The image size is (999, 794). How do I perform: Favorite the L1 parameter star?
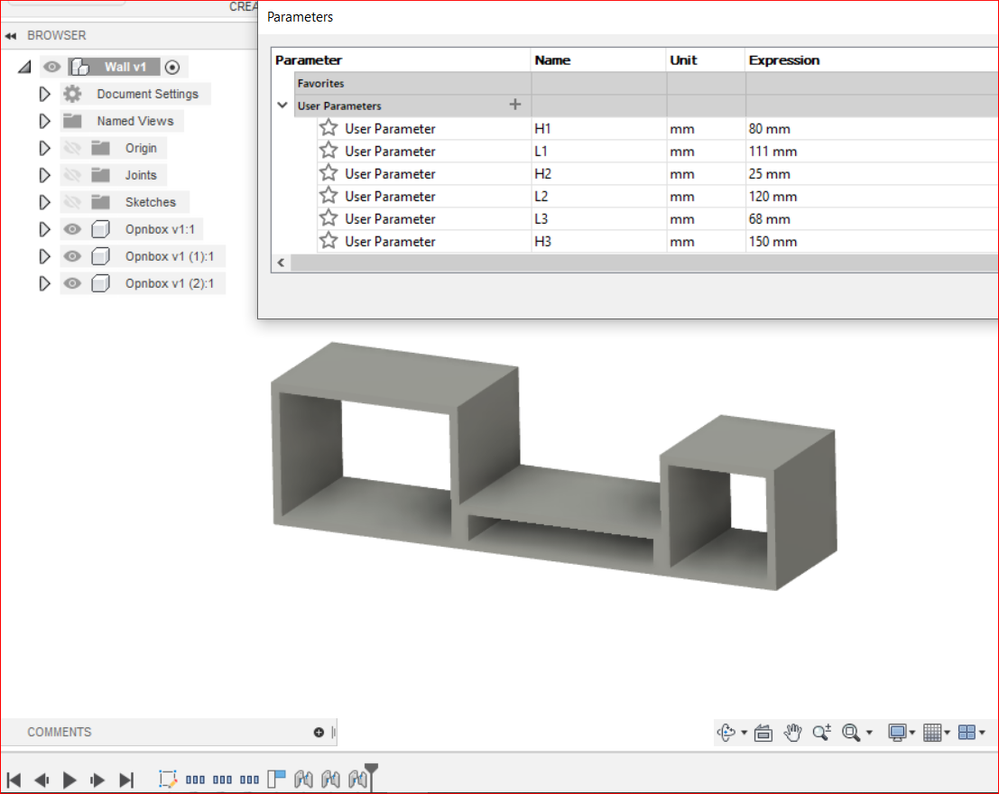click(x=329, y=150)
